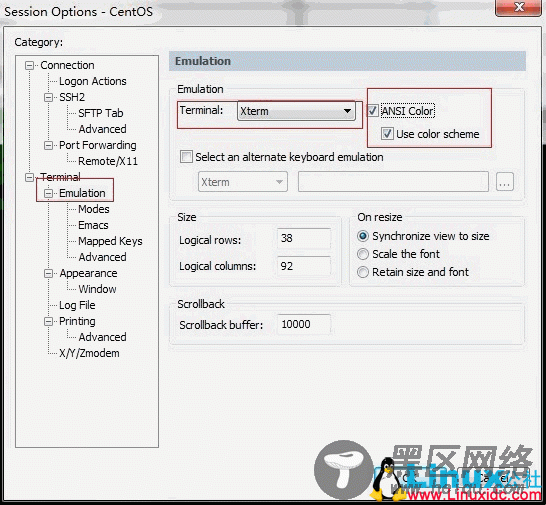Select X/Y/Zmodem category
Screen dimensions: 546x505
point(89,354)
